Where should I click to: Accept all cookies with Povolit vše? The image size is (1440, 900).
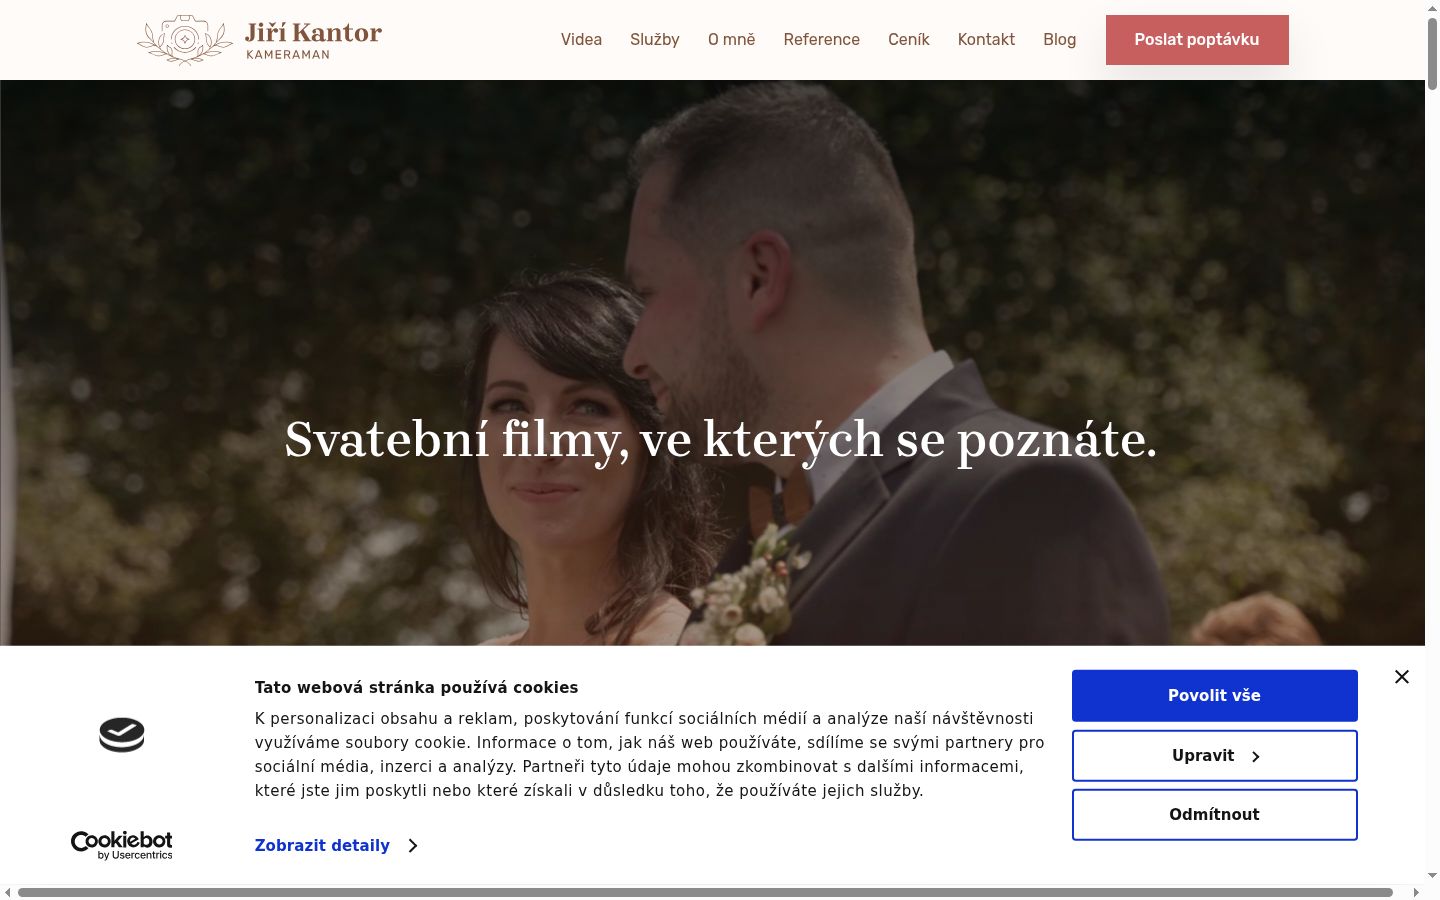(x=1215, y=696)
